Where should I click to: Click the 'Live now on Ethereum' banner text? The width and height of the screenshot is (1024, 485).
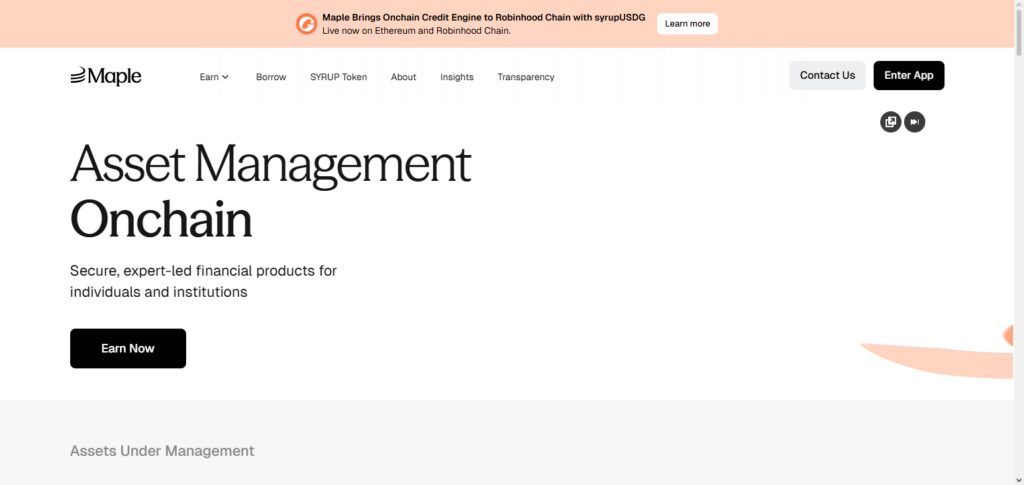pyautogui.click(x=416, y=31)
